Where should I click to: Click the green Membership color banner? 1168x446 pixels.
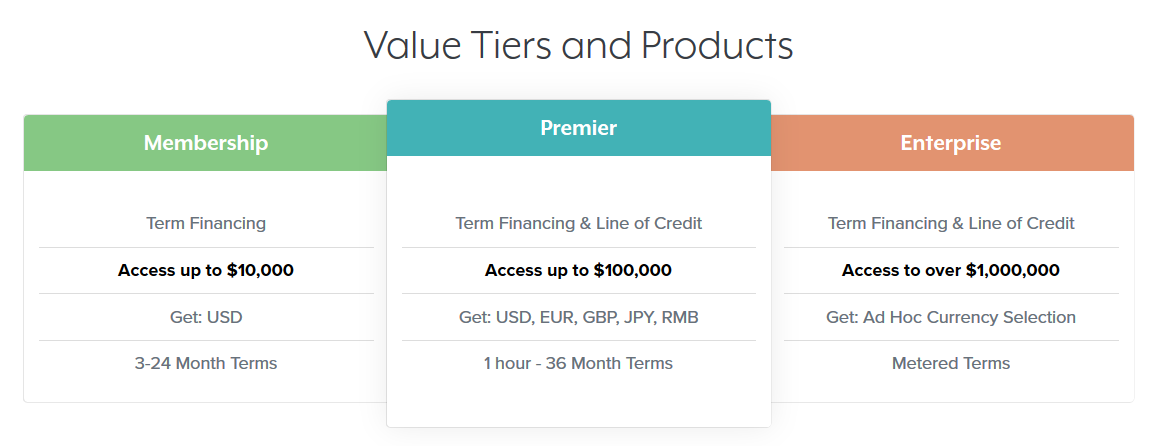206,143
